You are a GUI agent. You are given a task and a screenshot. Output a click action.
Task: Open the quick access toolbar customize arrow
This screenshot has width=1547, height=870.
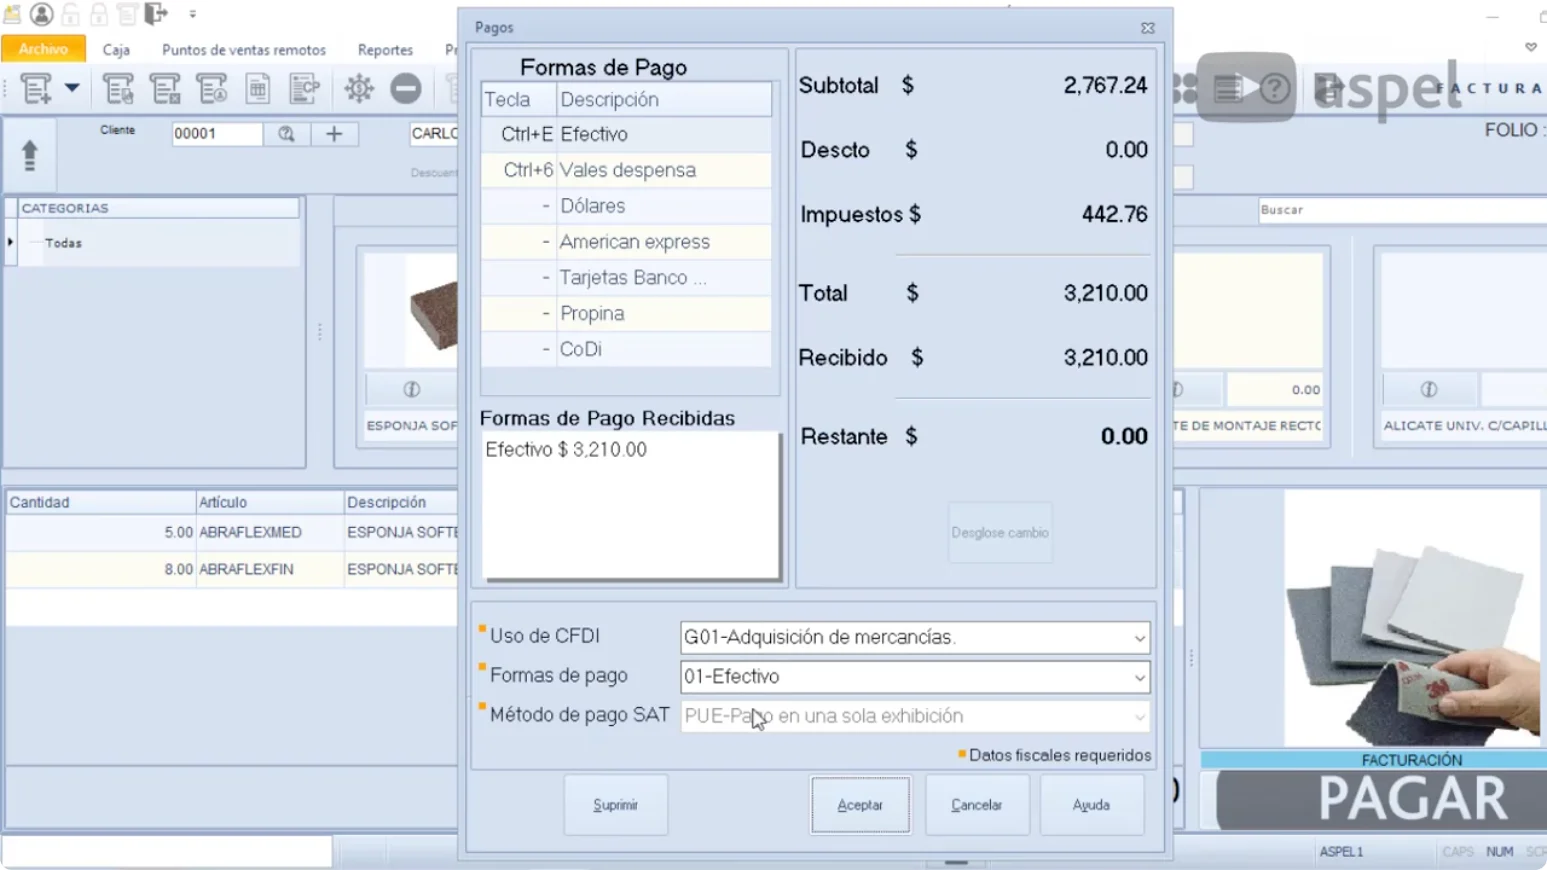coord(193,14)
